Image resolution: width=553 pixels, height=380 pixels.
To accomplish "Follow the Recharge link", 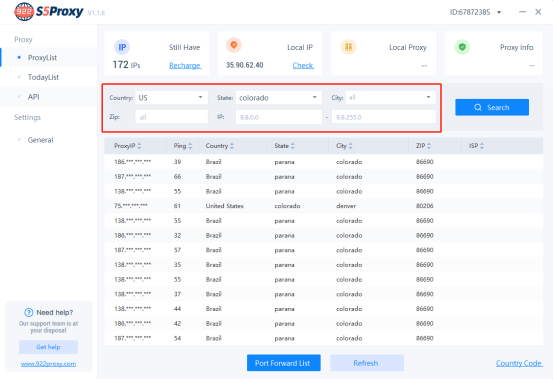I will [185, 66].
